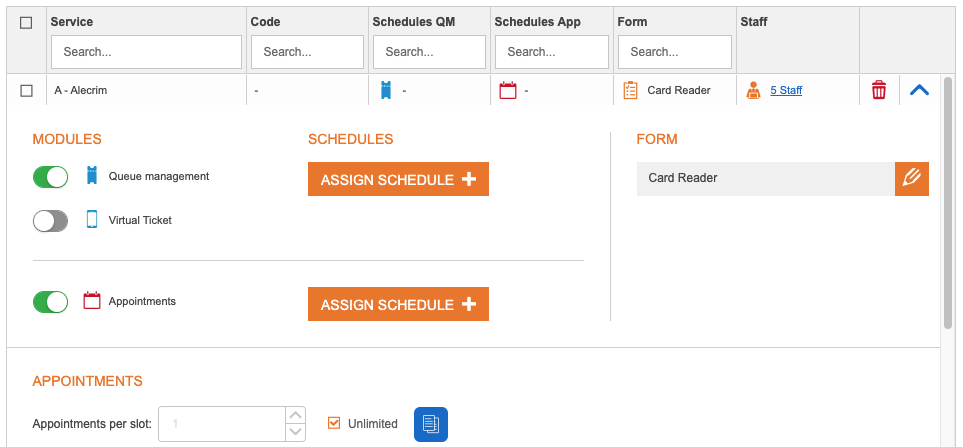
Task: Click the blue ticket icon in Schedules QM column
Action: click(386, 90)
